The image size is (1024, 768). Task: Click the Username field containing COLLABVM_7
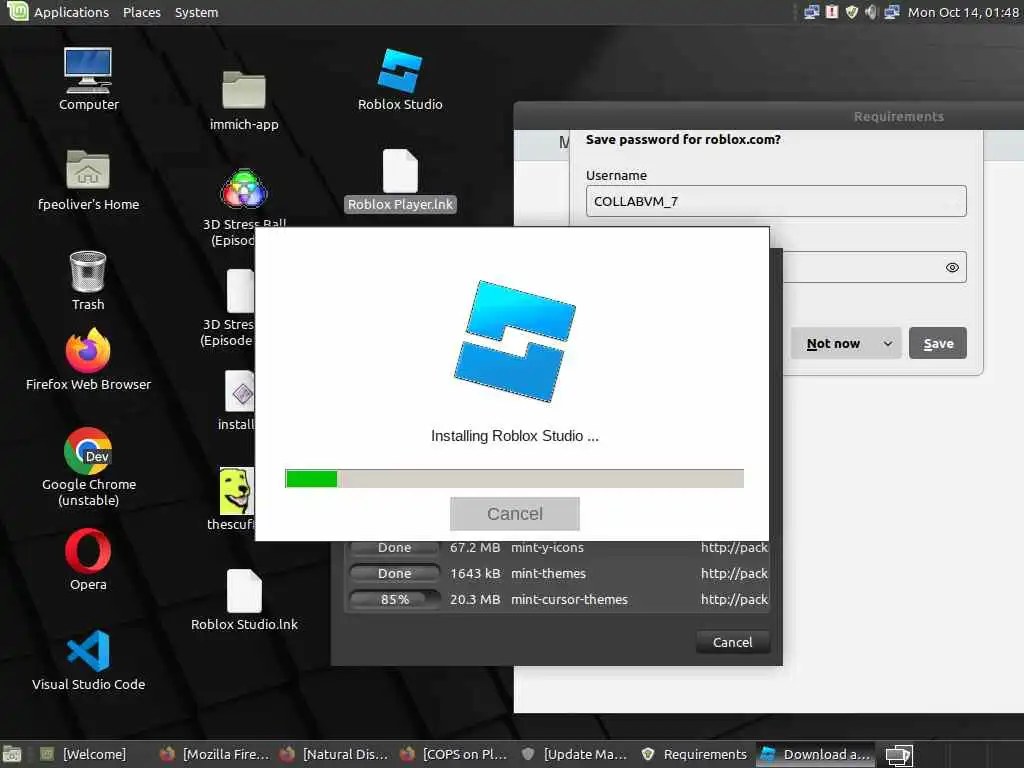pyautogui.click(x=776, y=201)
